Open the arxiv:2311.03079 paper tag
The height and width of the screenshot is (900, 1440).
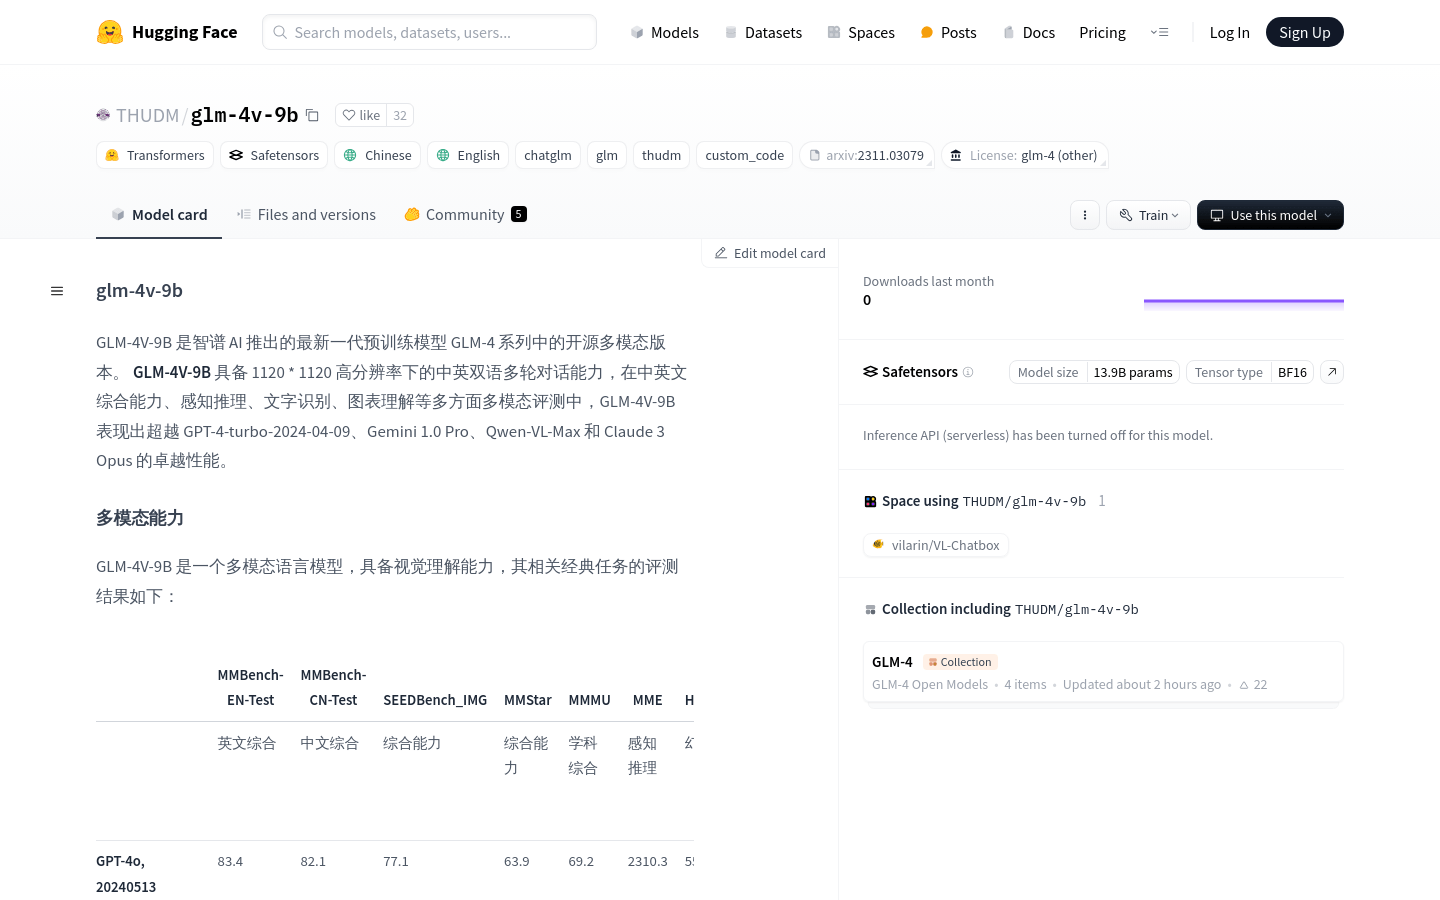pos(866,155)
